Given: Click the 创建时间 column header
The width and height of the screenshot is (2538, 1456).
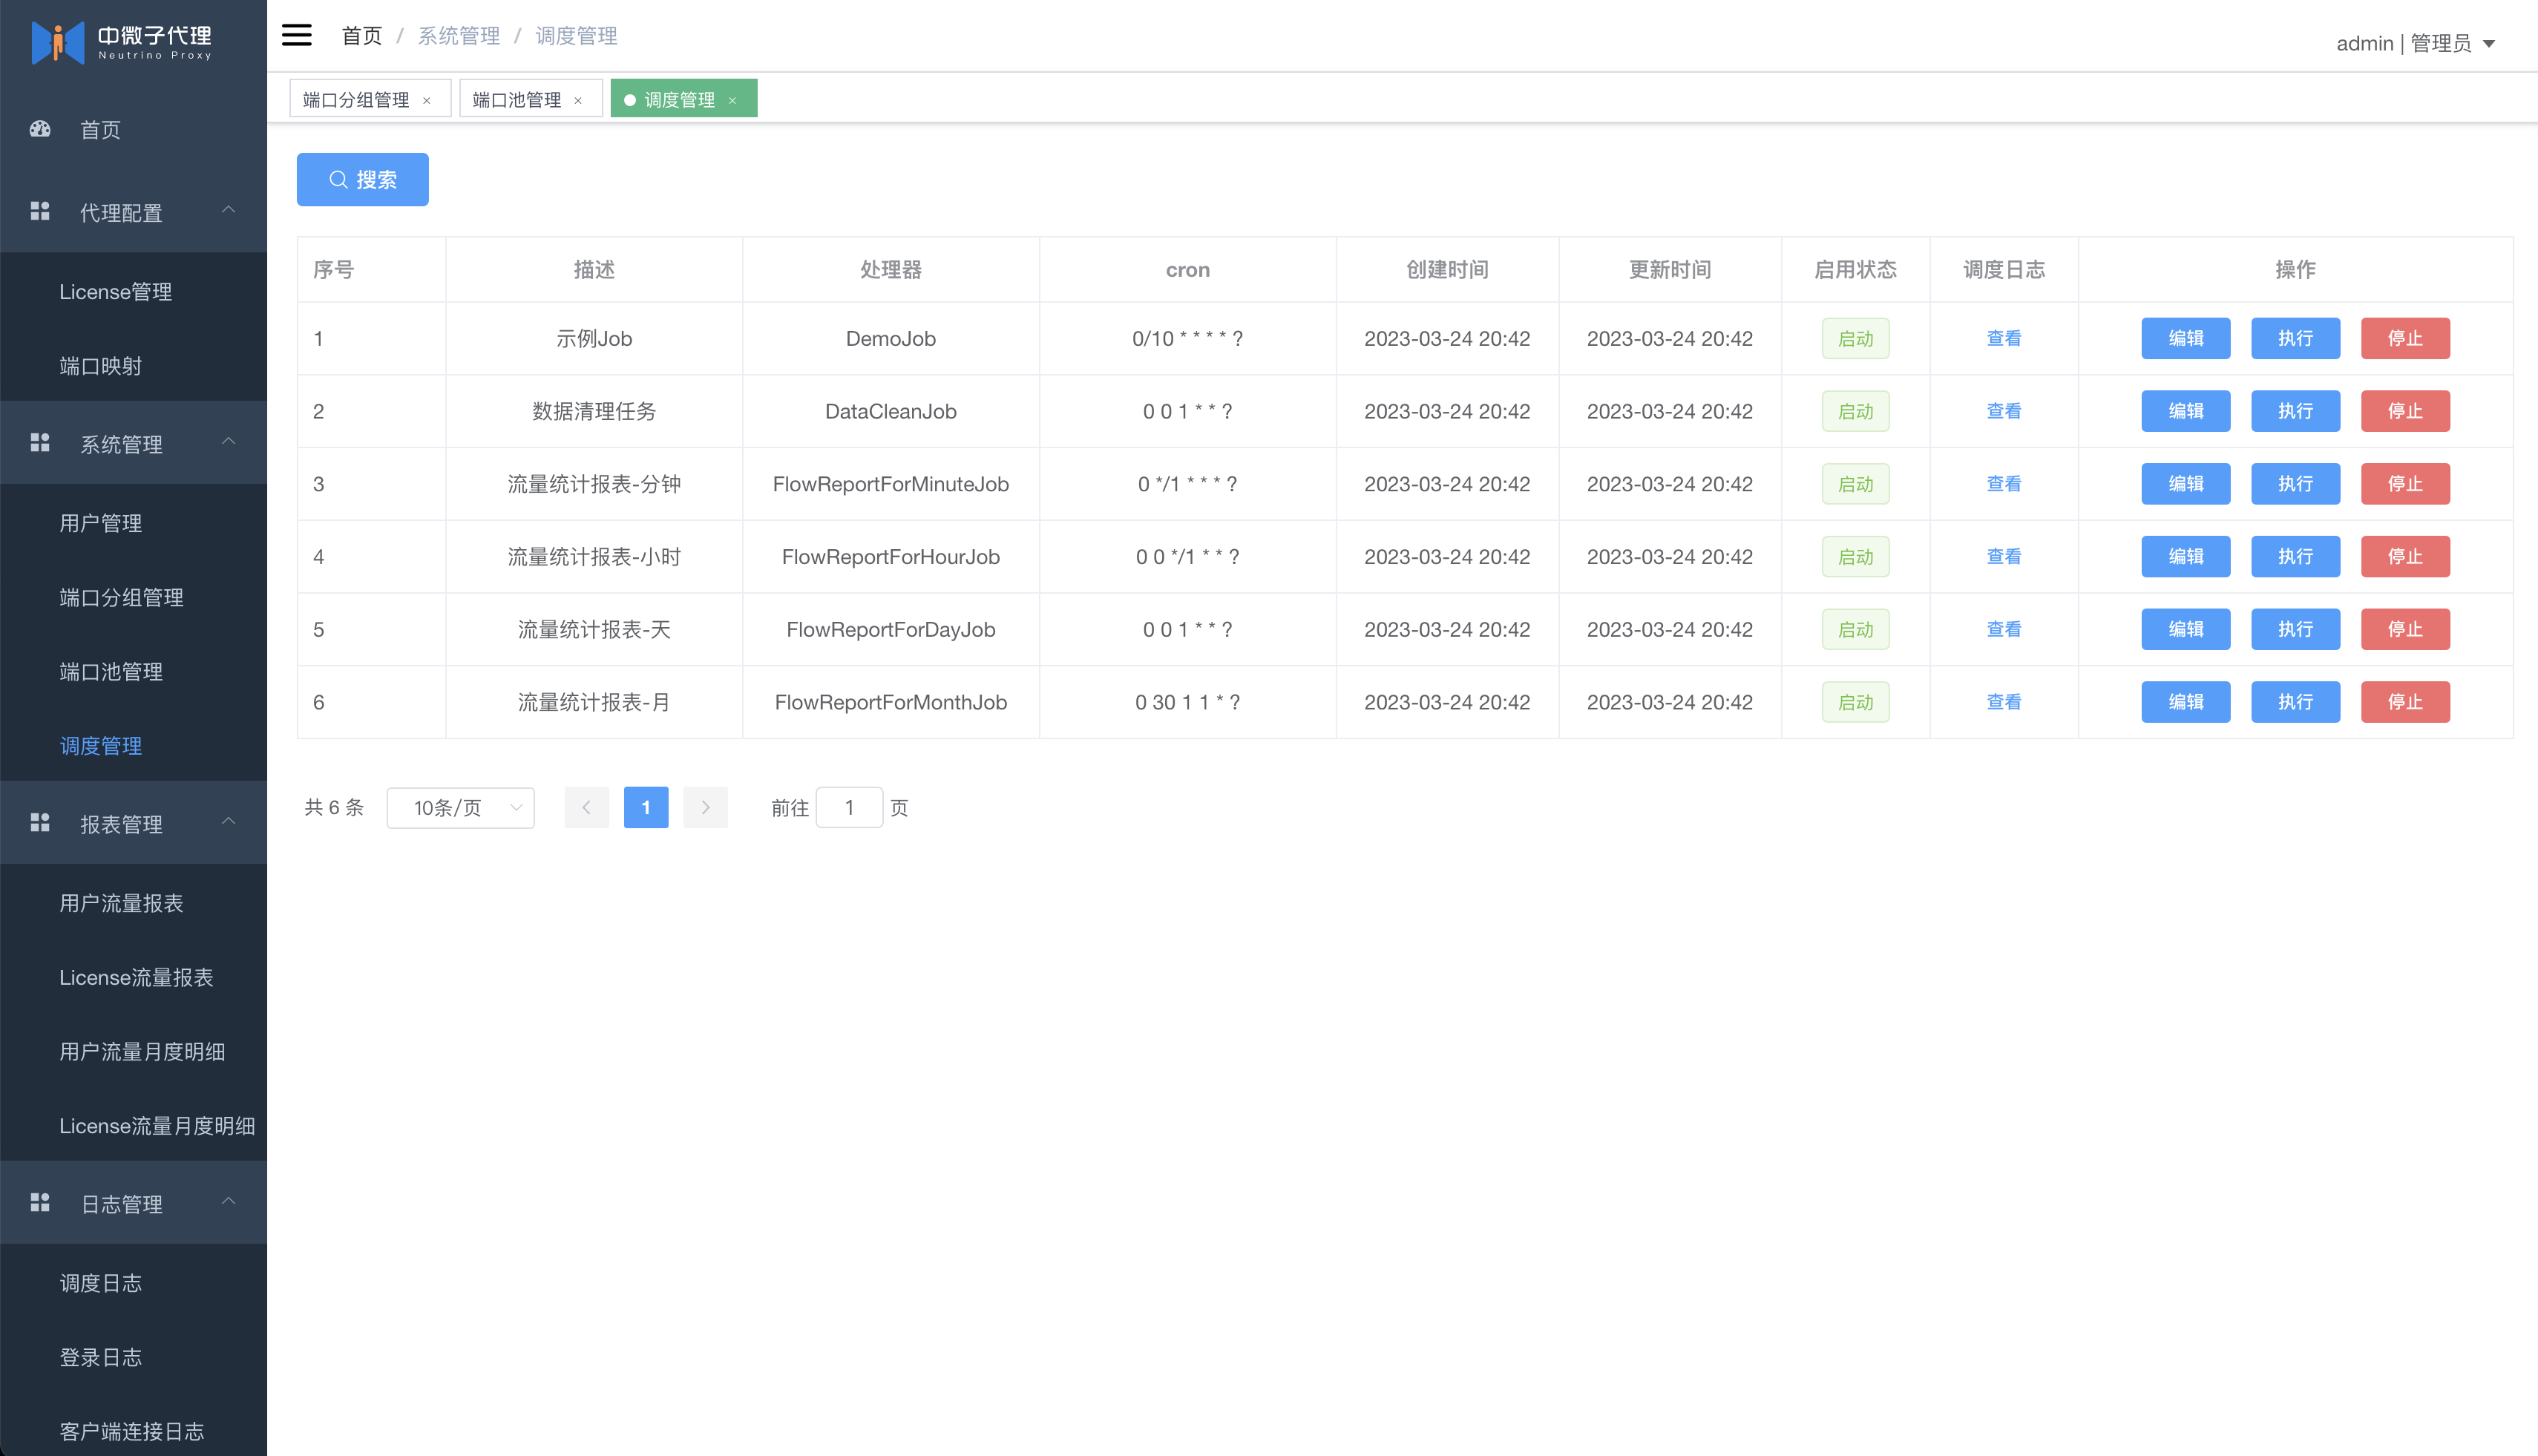Looking at the screenshot, I should [1447, 270].
